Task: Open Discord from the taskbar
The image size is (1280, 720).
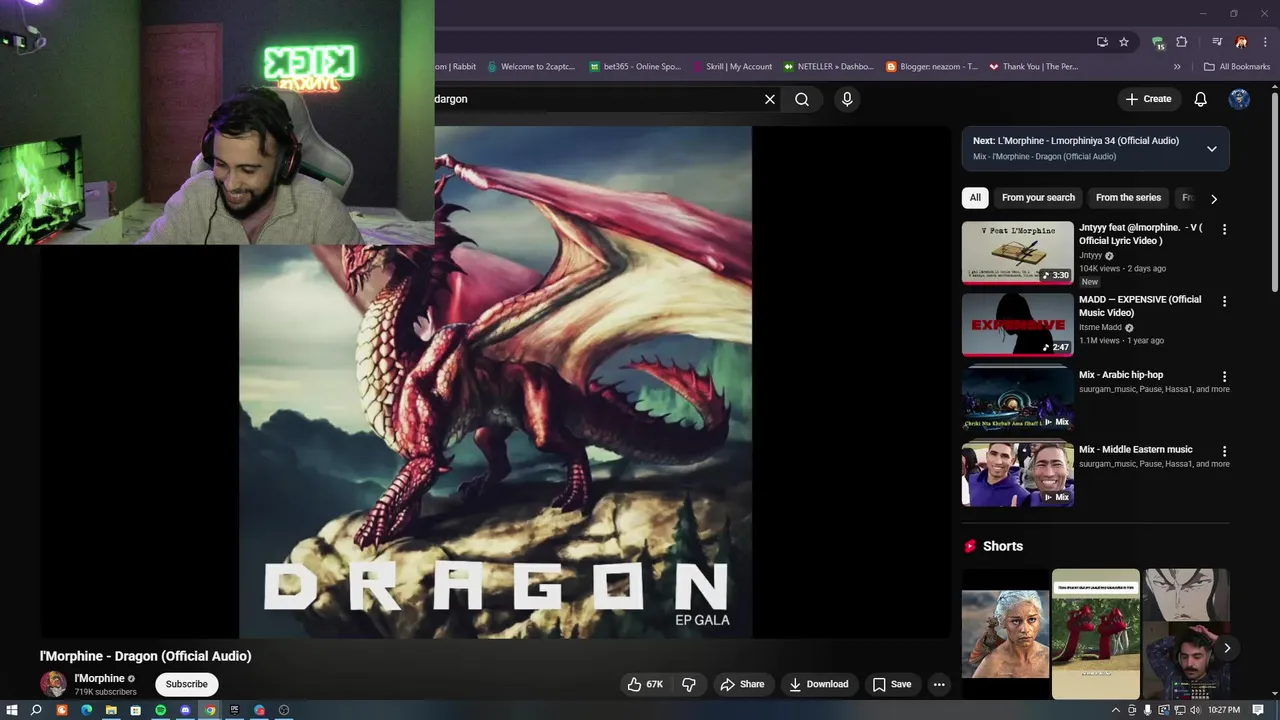Action: (185, 710)
